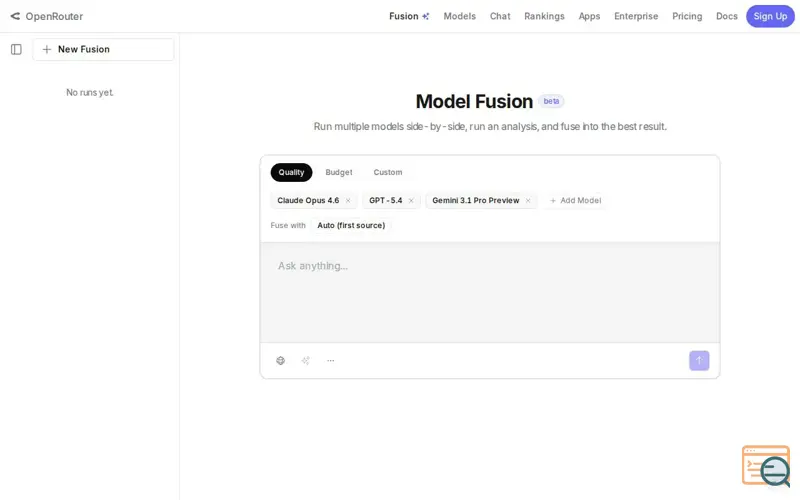Click the 'Fuse with' label
Image resolution: width=800 pixels, height=500 pixels.
(288, 226)
